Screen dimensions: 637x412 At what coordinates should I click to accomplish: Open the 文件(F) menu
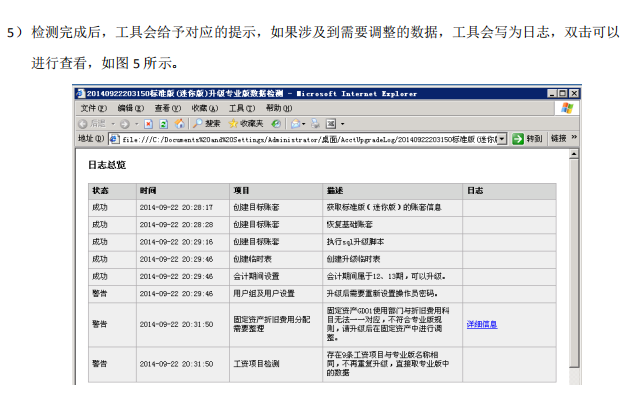94,108
